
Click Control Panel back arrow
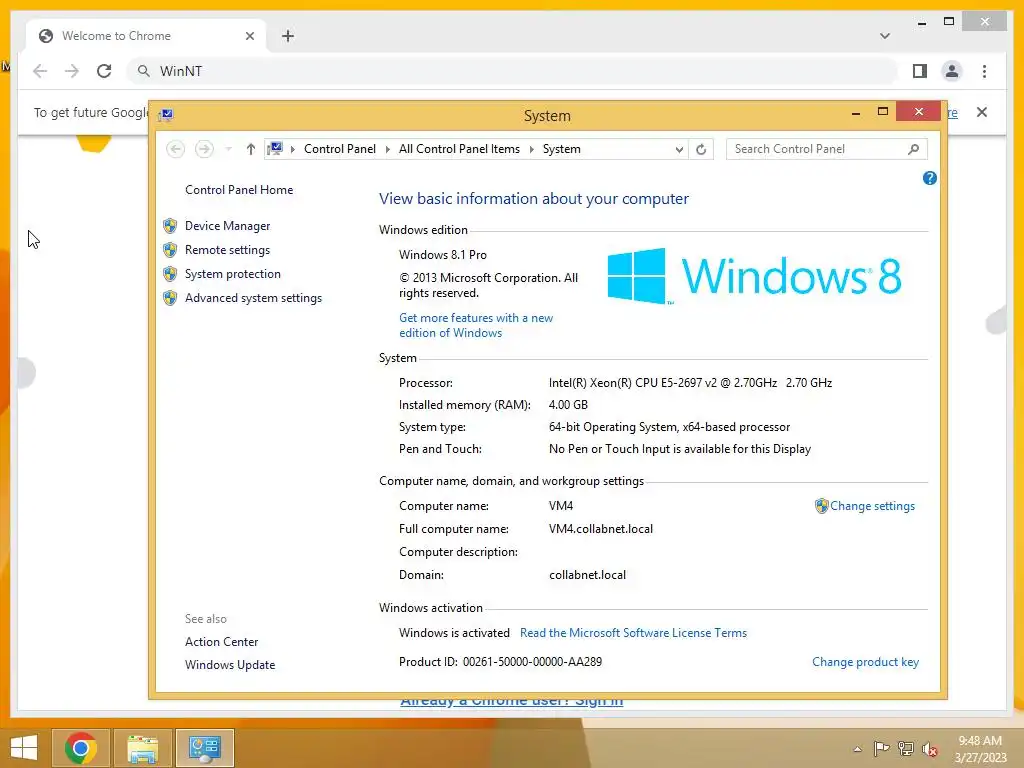point(175,150)
